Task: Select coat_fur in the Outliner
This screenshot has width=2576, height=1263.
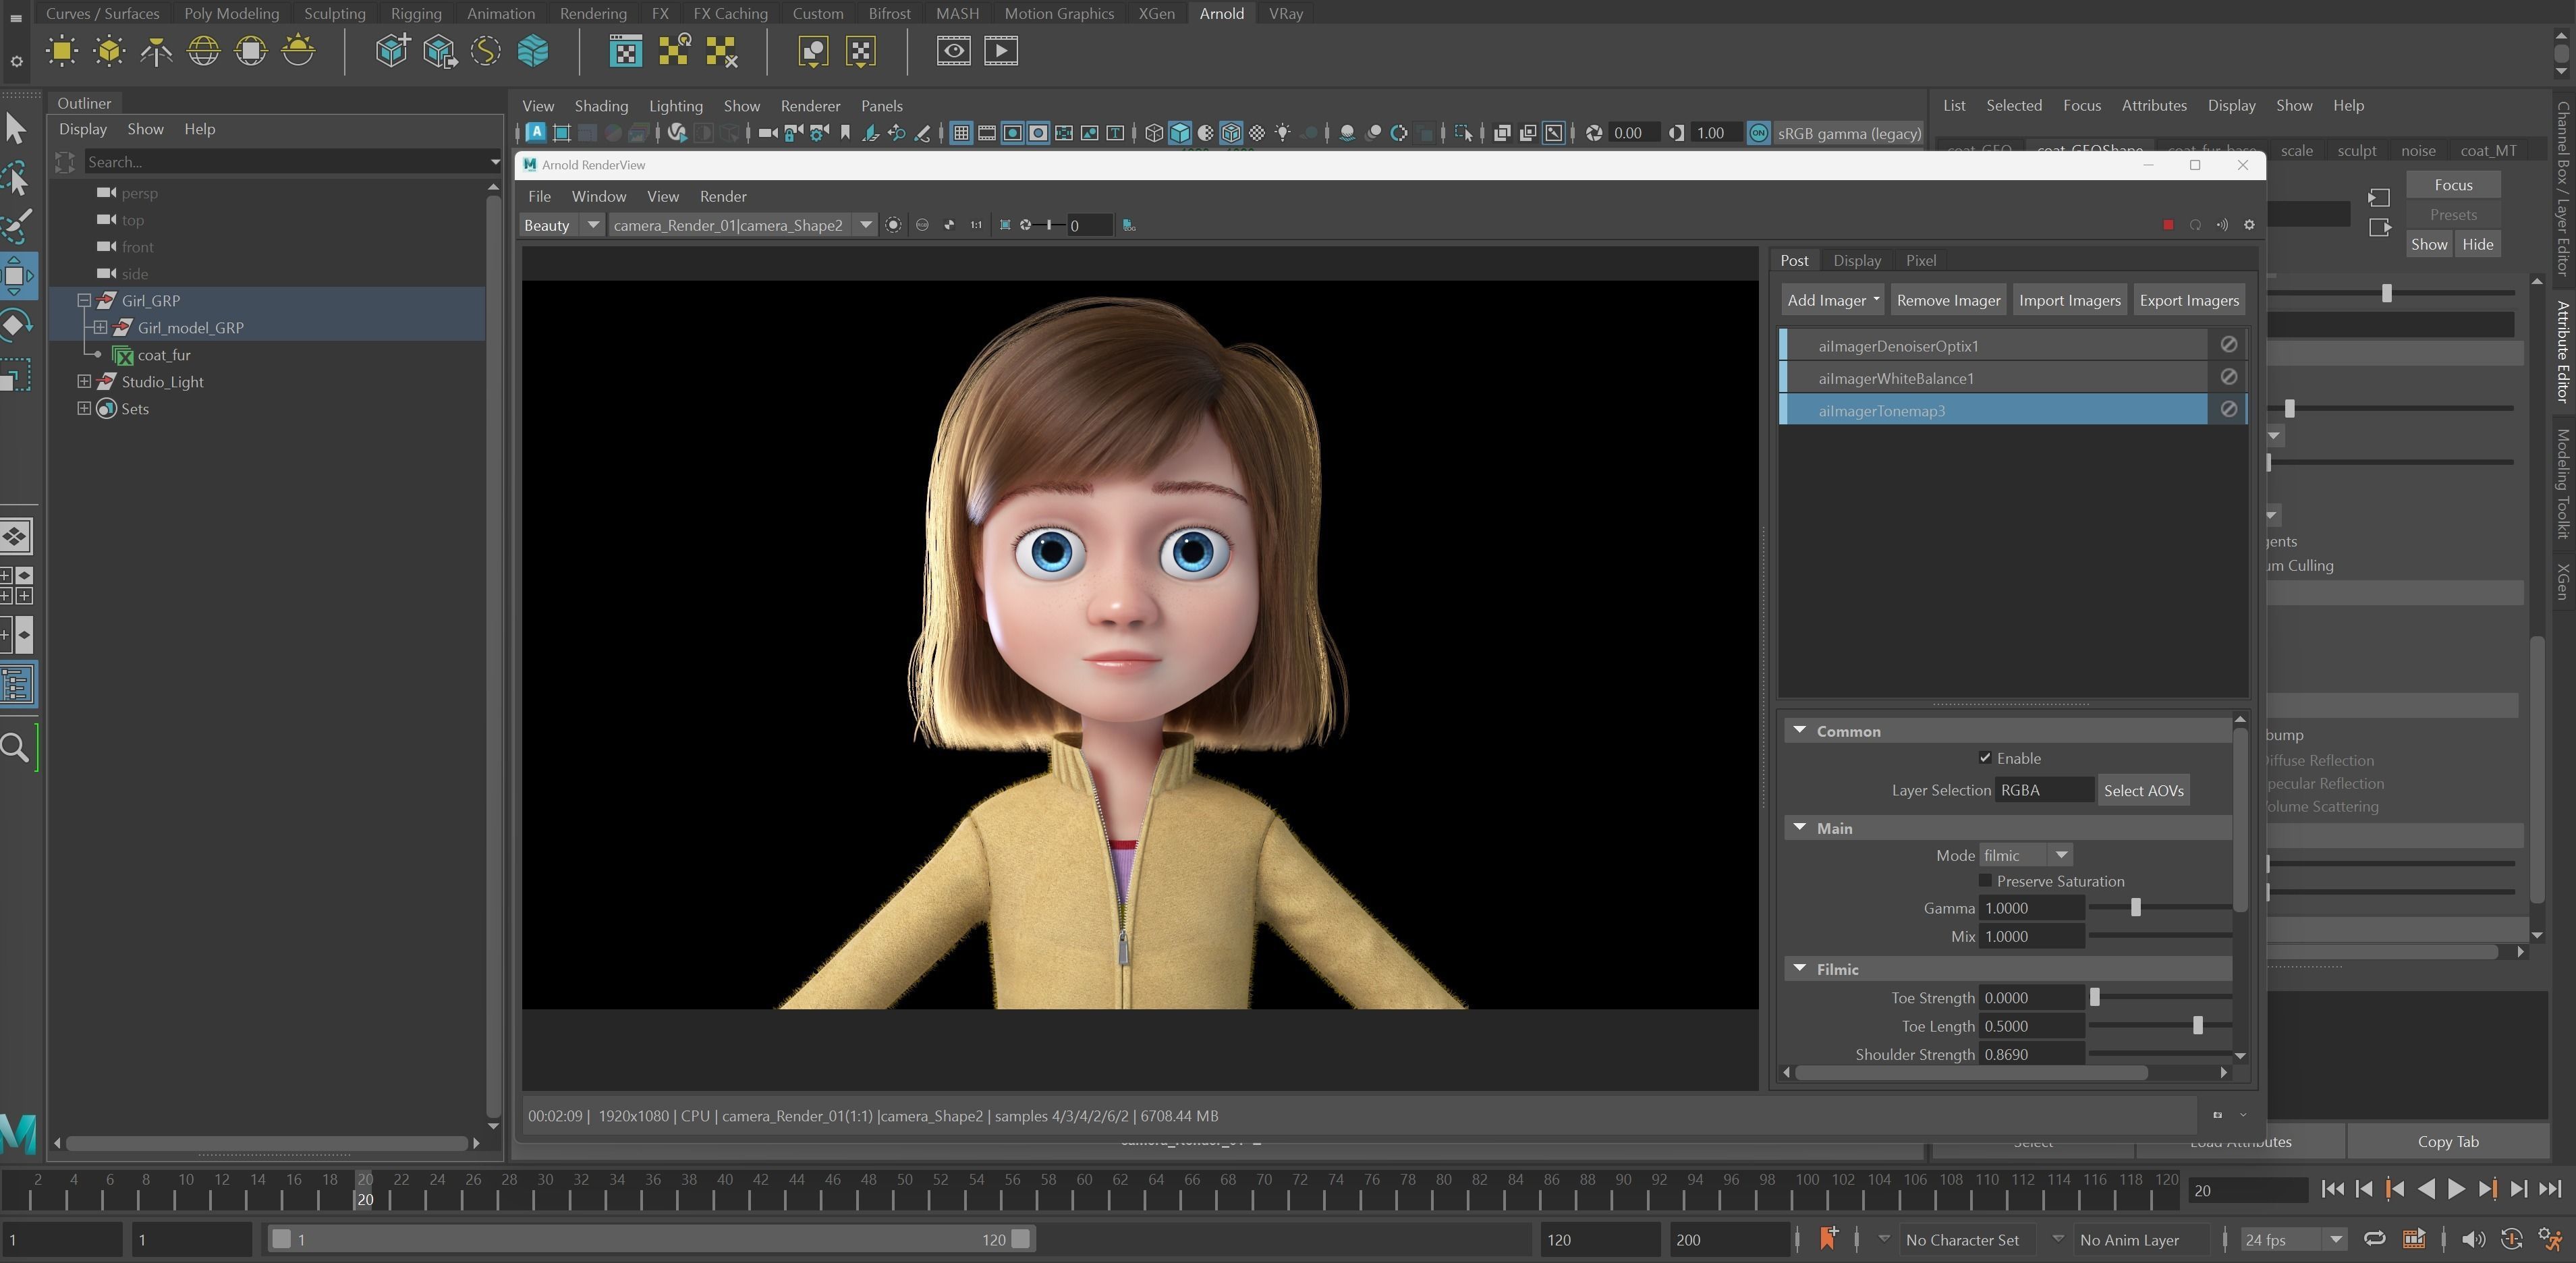Action: coord(164,354)
